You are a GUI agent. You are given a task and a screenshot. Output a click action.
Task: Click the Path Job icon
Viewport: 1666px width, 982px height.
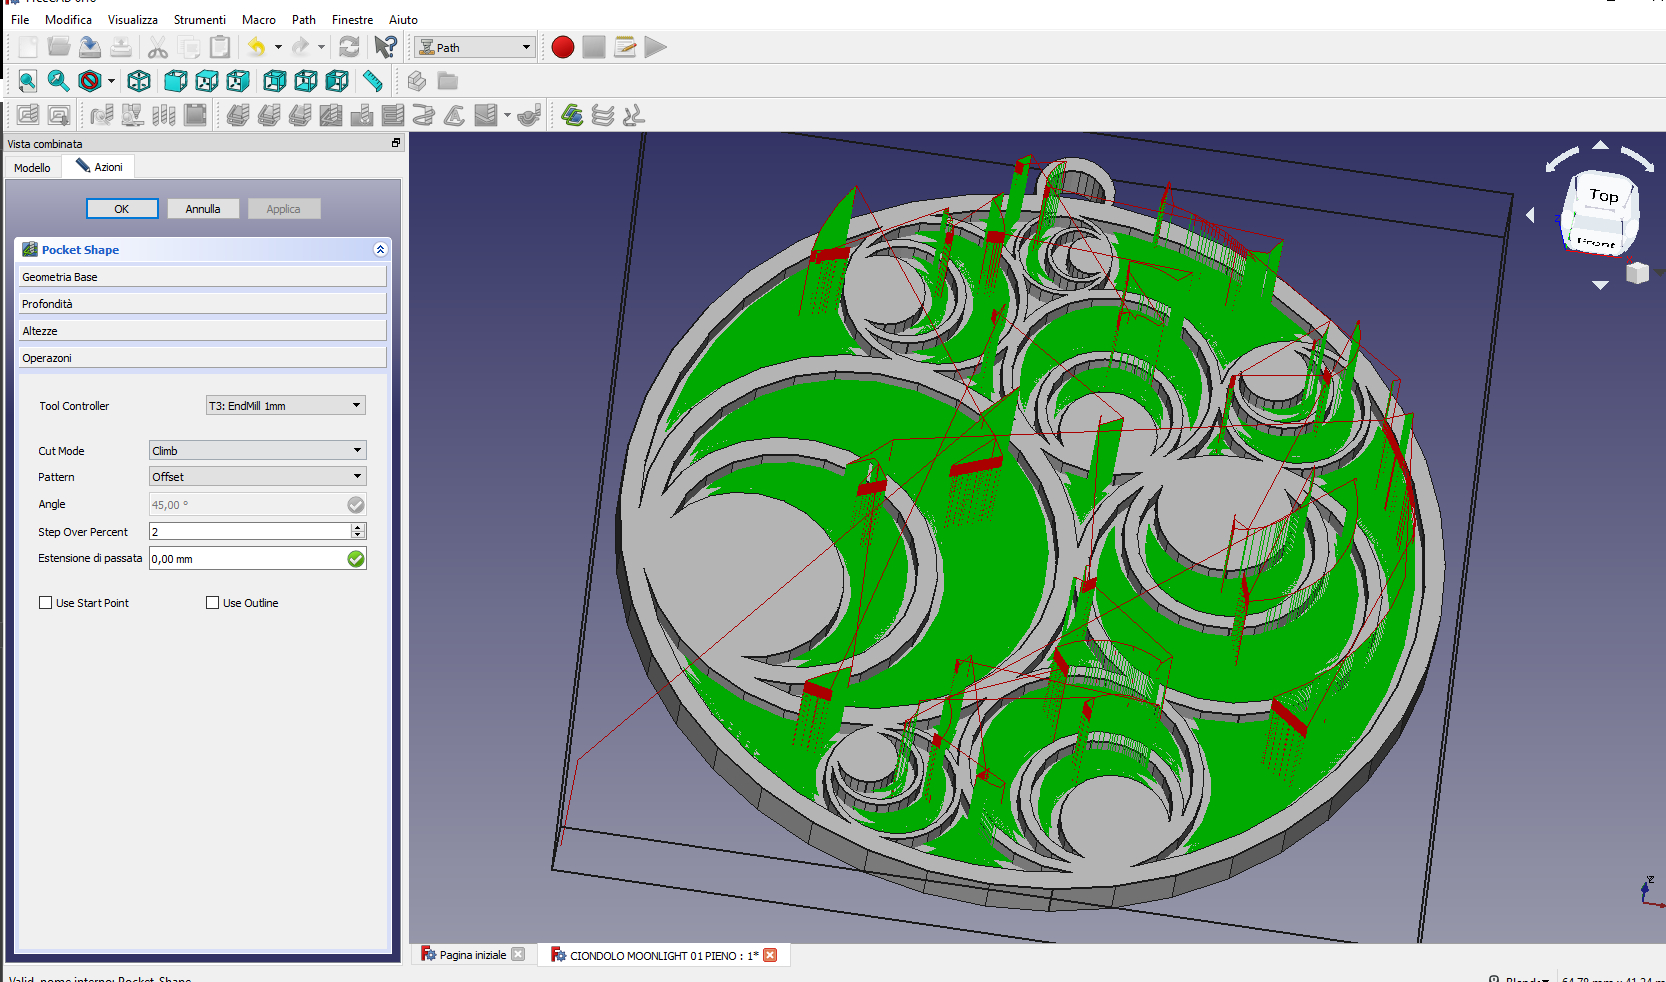click(x=28, y=115)
